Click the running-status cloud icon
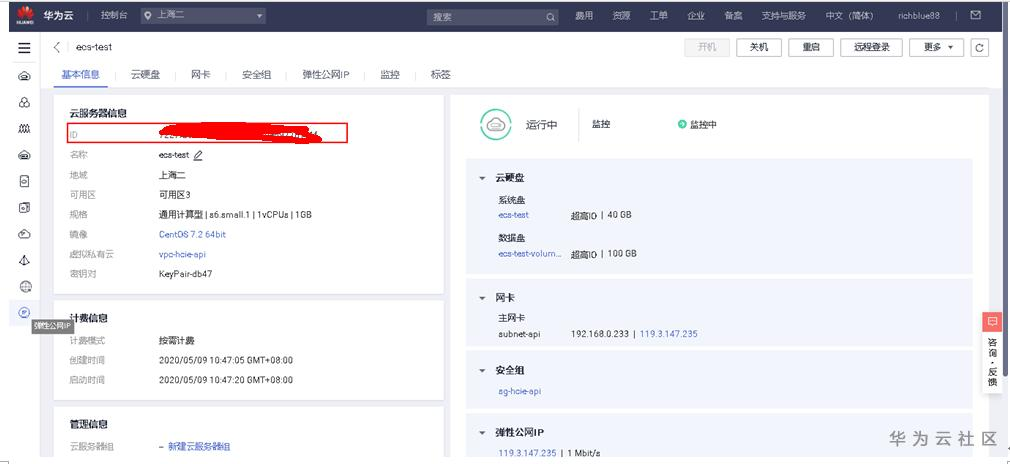Screen dimensions: 1010x464 coord(495,125)
